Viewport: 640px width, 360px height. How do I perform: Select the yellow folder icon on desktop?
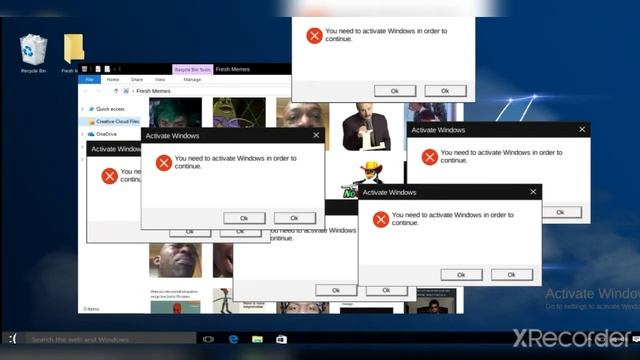coord(73,49)
